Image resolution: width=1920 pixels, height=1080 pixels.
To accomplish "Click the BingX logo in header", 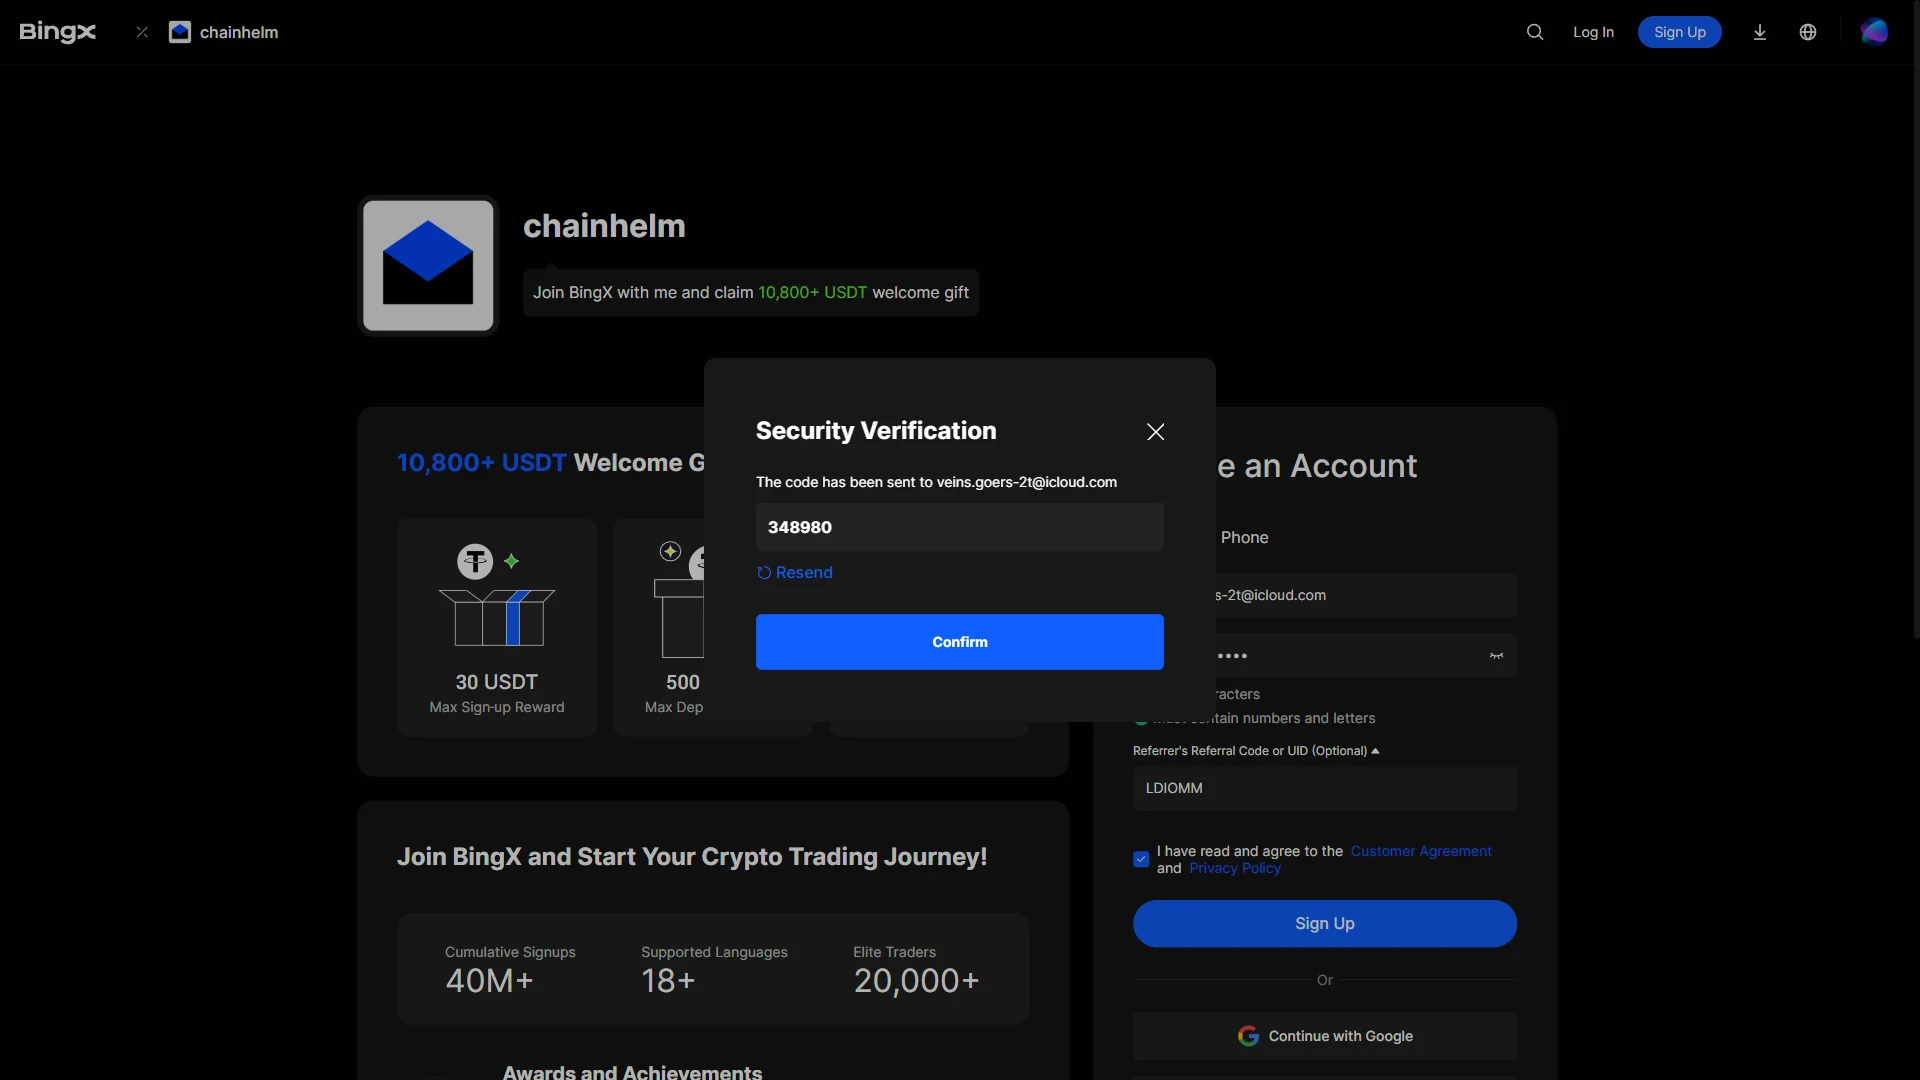I will tap(57, 32).
